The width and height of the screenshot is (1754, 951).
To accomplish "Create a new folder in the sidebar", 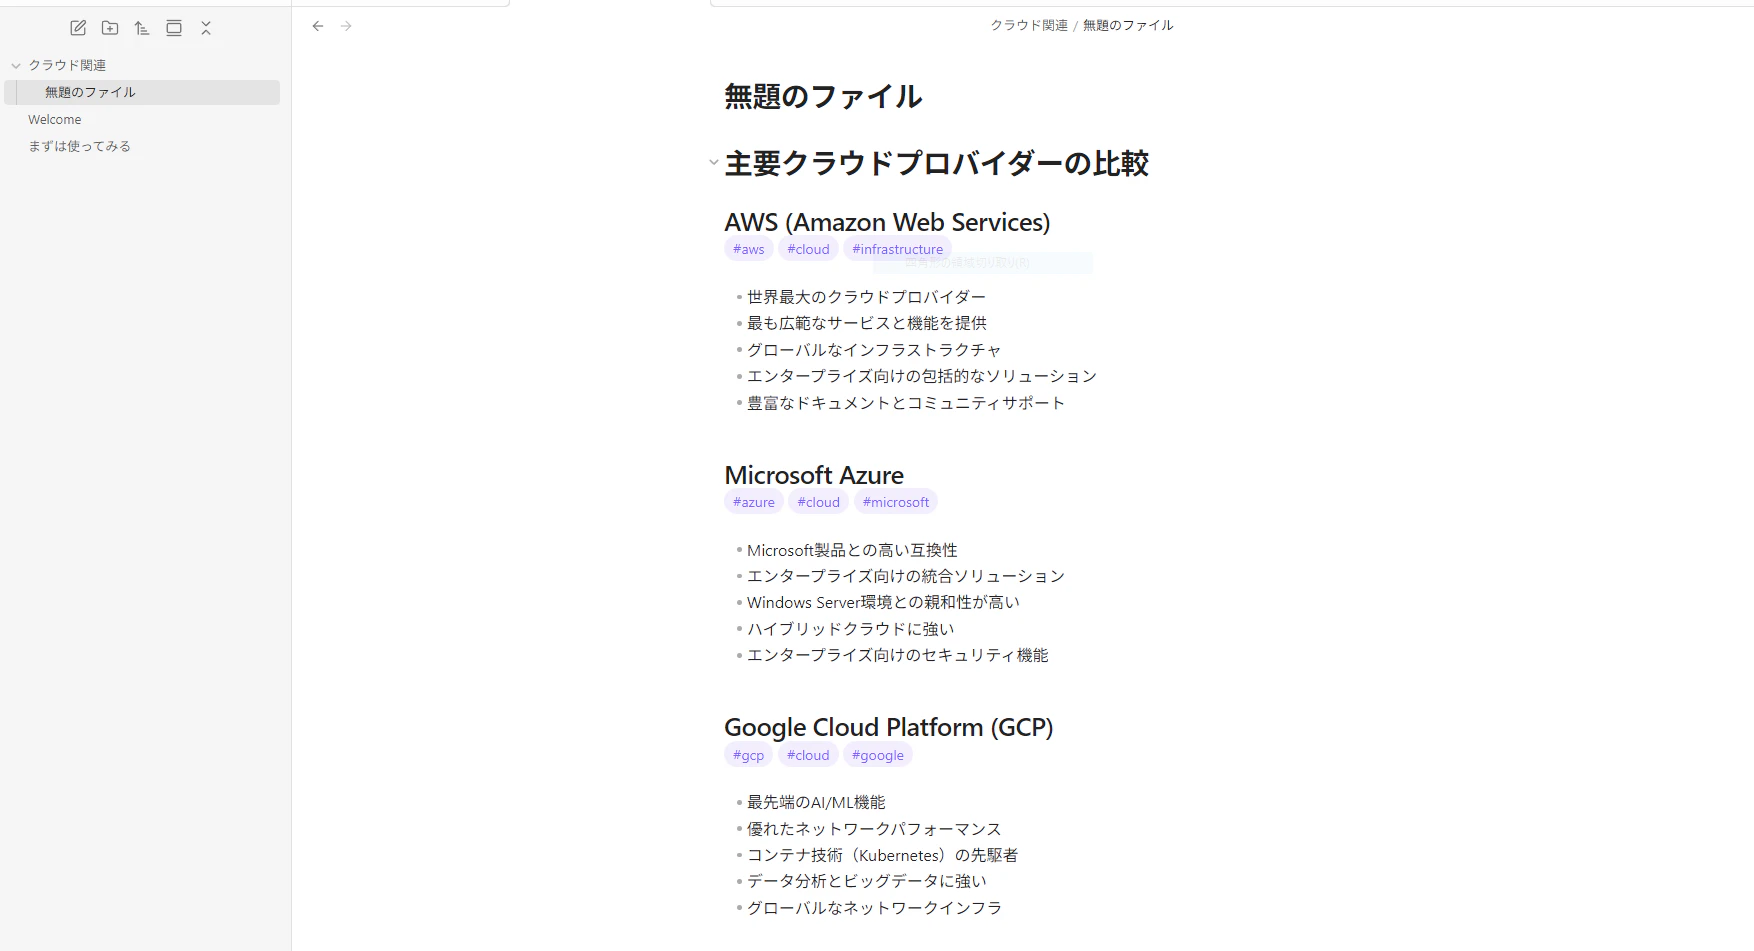I will 110,28.
